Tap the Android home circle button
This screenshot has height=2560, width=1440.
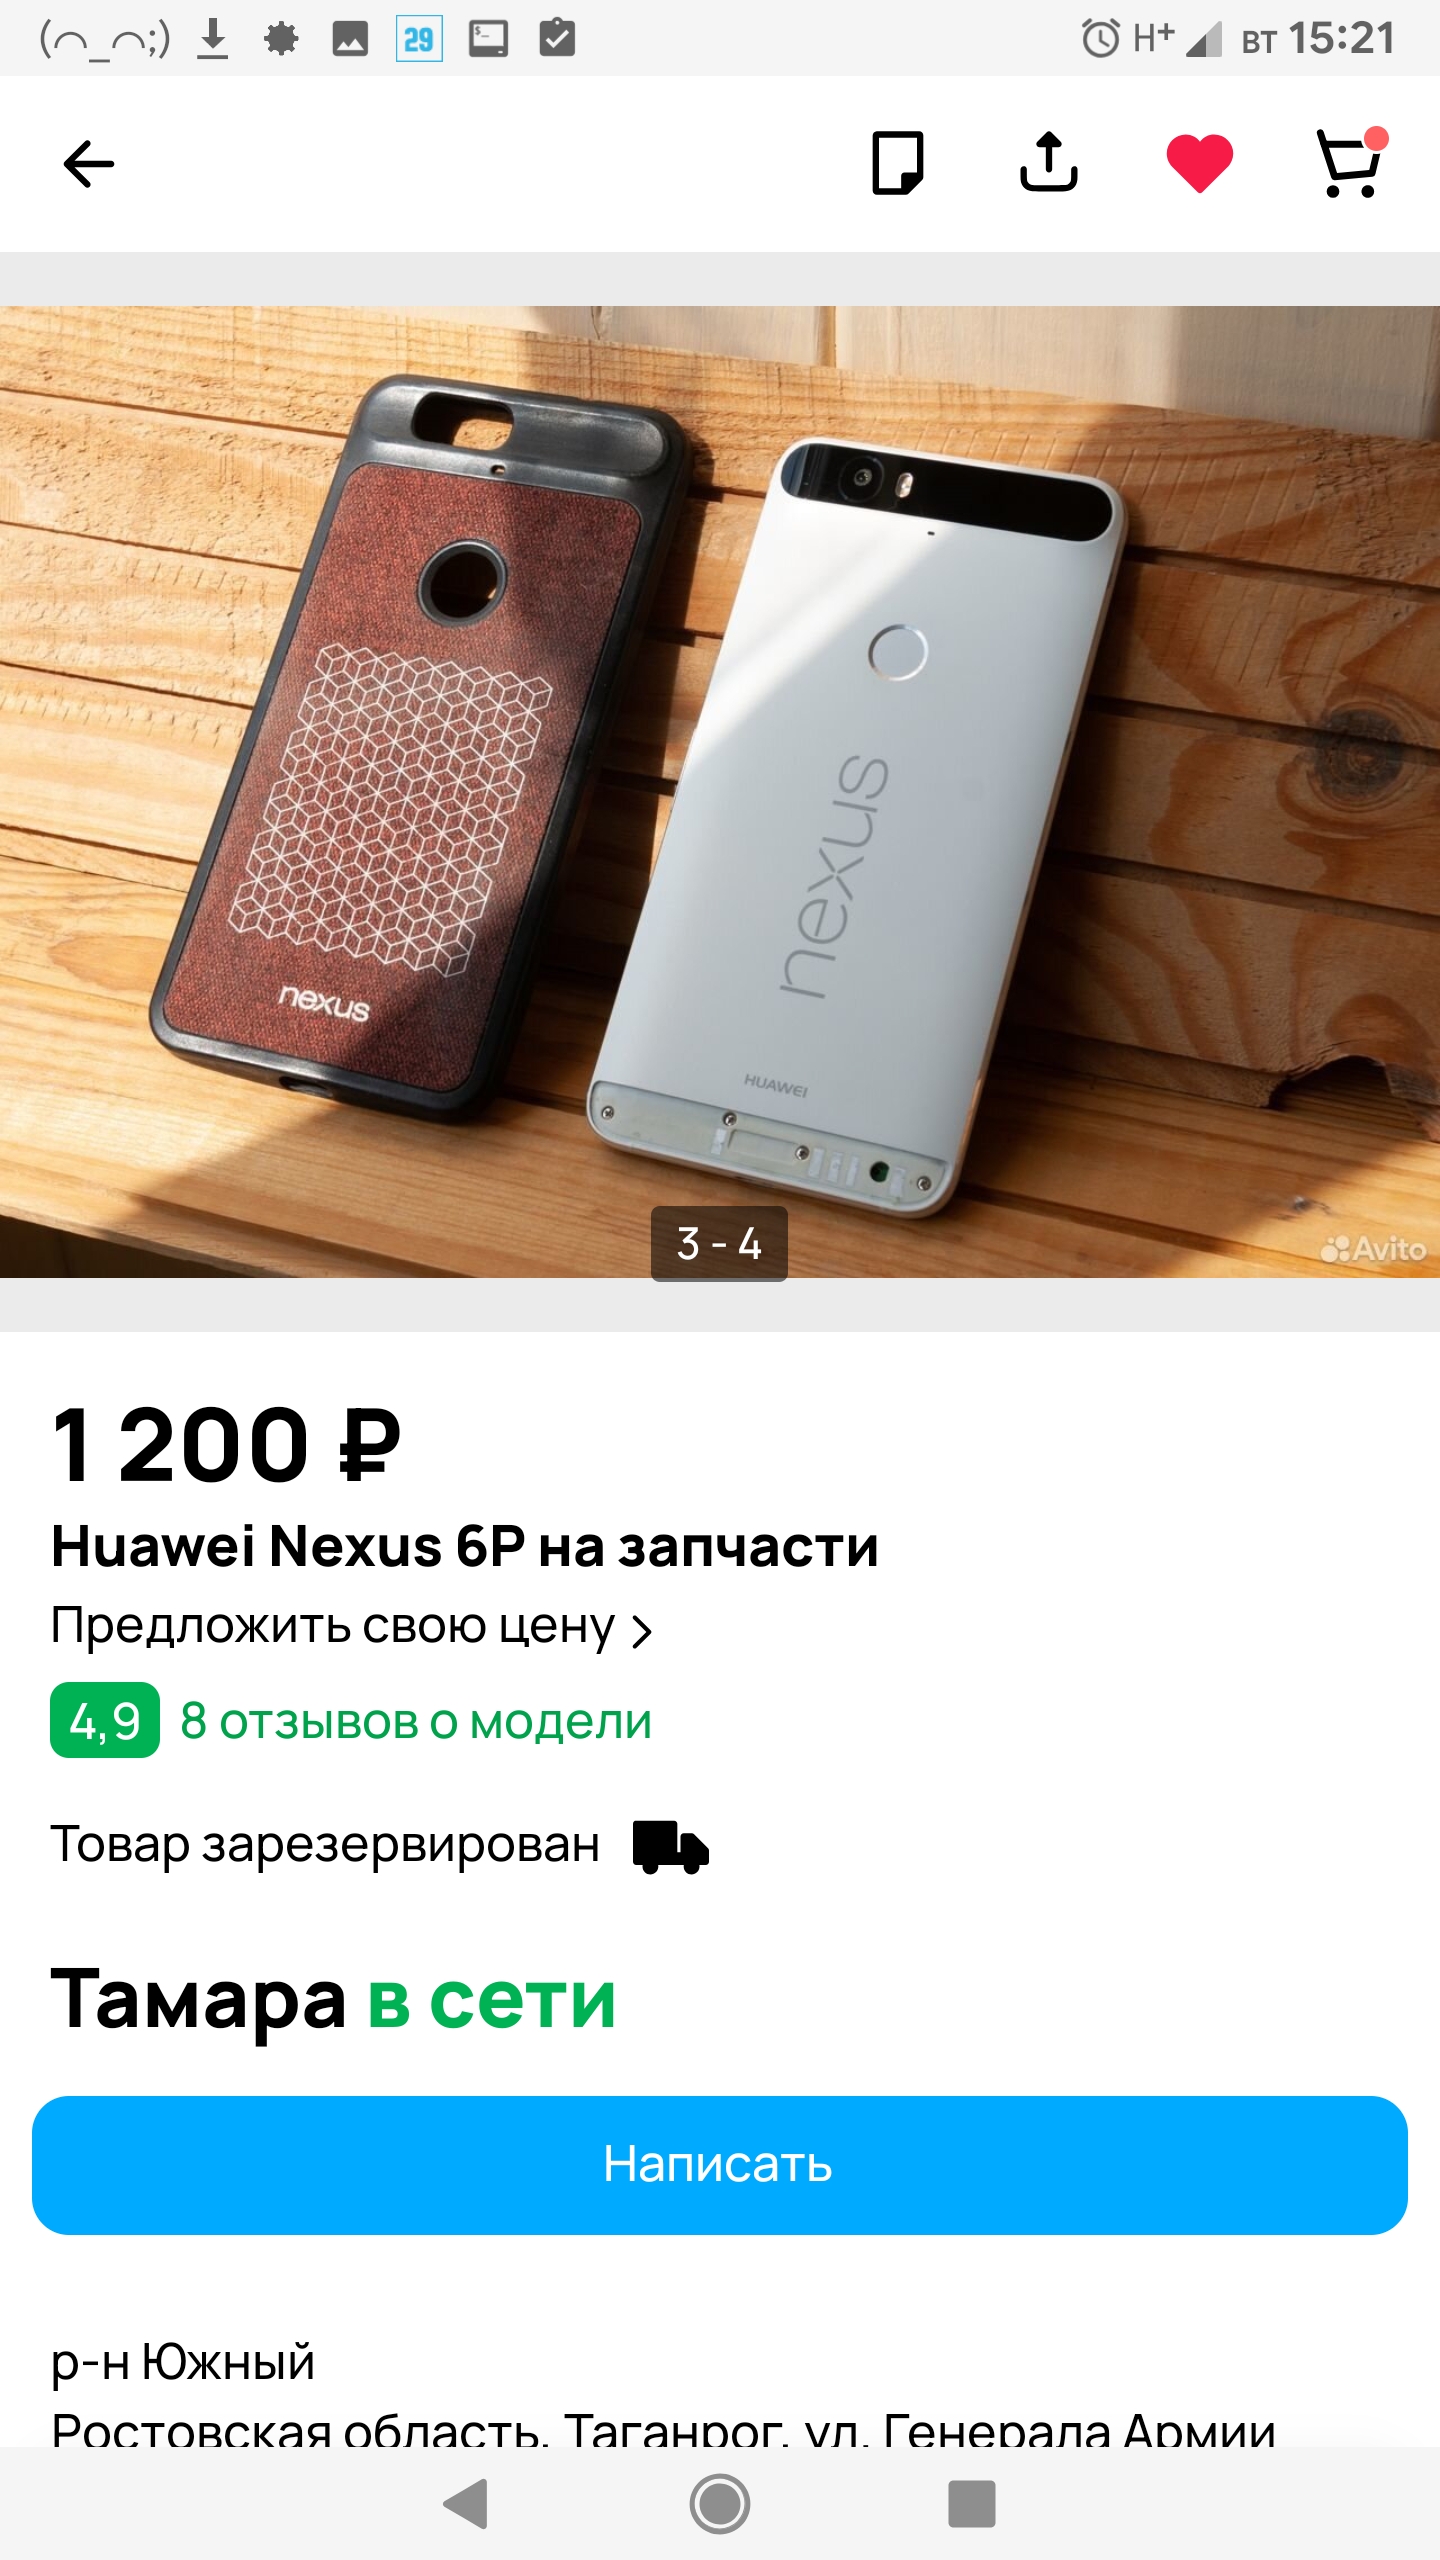[720, 2504]
